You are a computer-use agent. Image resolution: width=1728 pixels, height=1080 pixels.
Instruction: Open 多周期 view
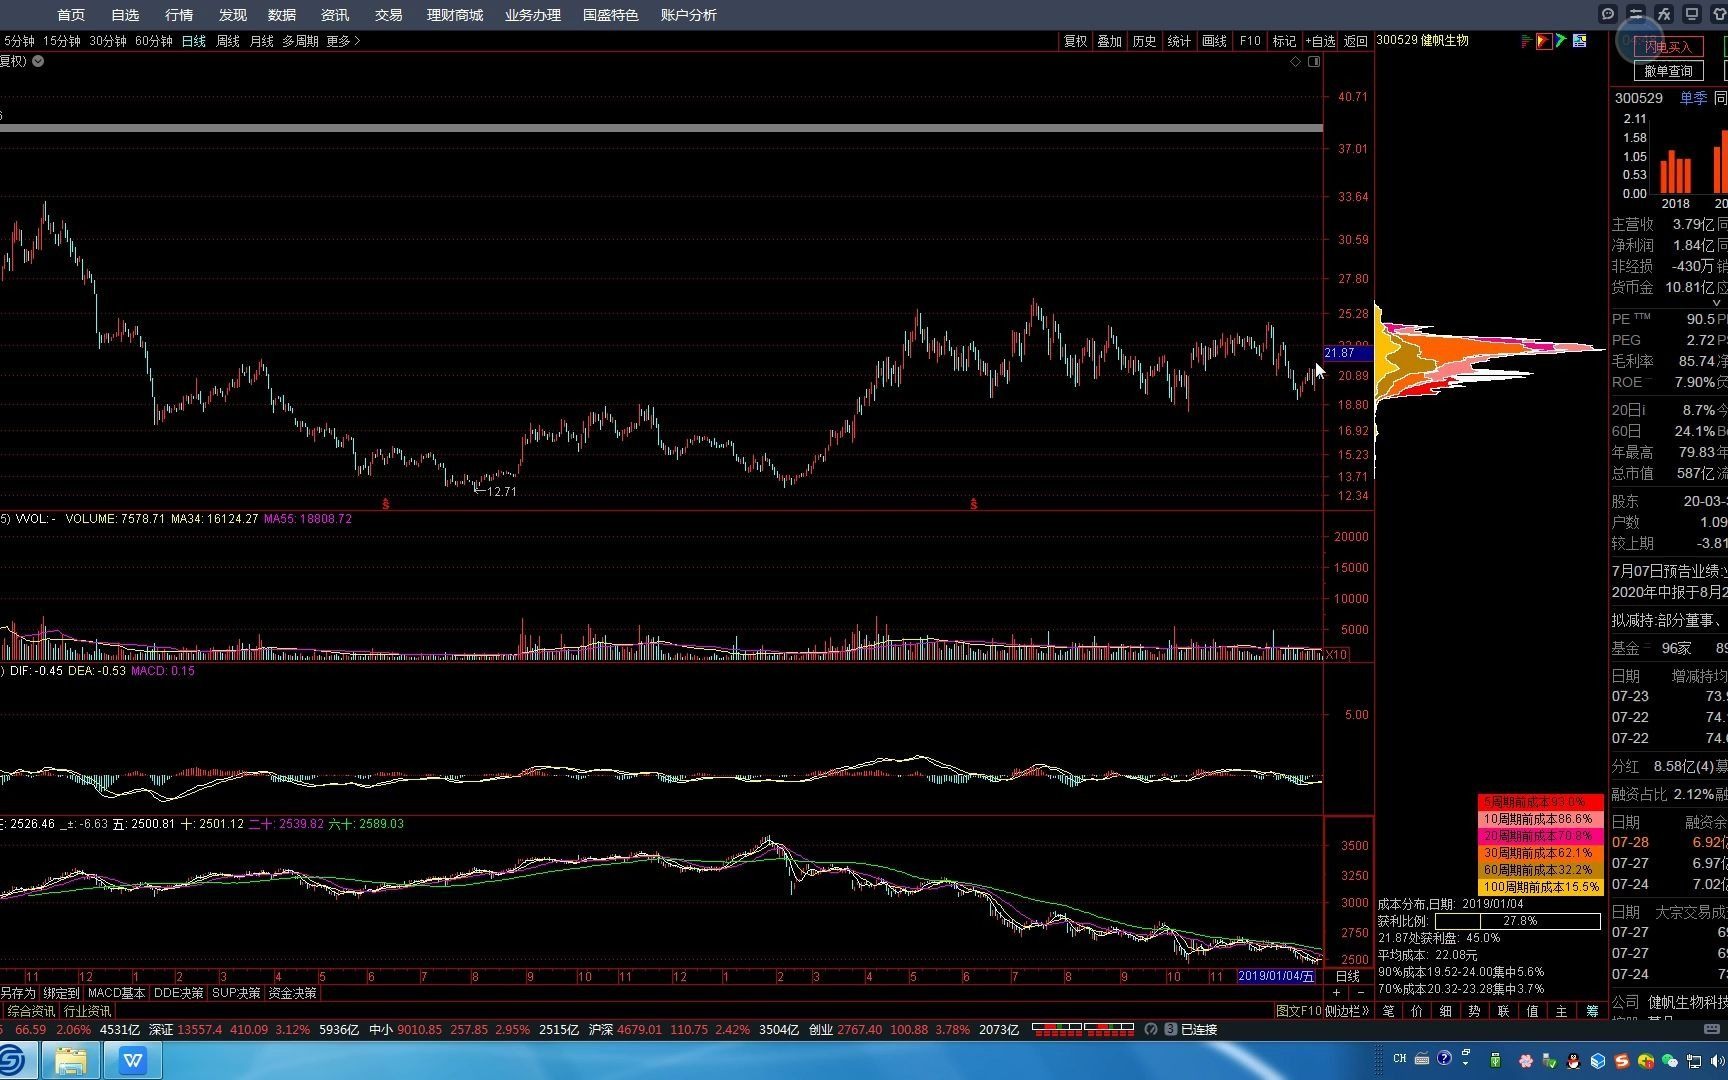click(300, 41)
